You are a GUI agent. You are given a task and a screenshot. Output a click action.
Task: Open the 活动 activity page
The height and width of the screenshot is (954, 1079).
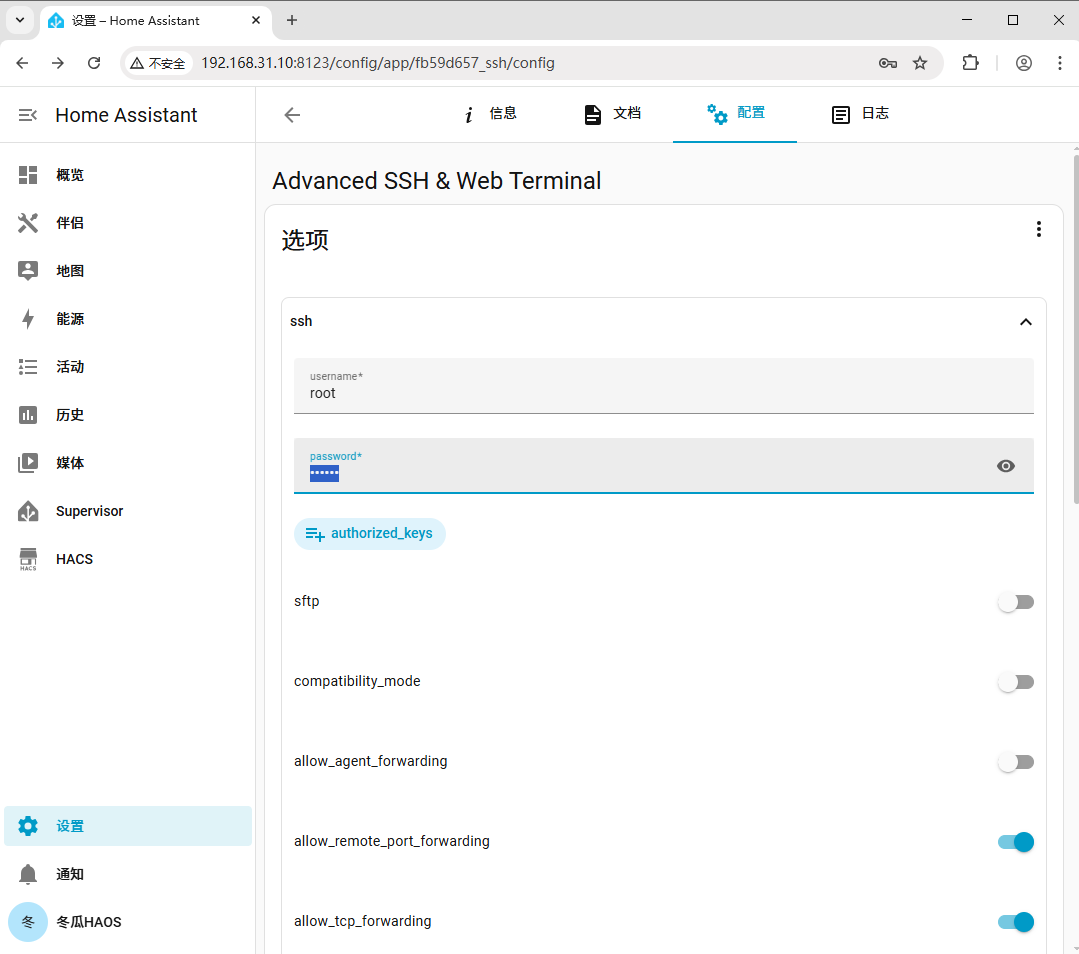[x=127, y=367]
